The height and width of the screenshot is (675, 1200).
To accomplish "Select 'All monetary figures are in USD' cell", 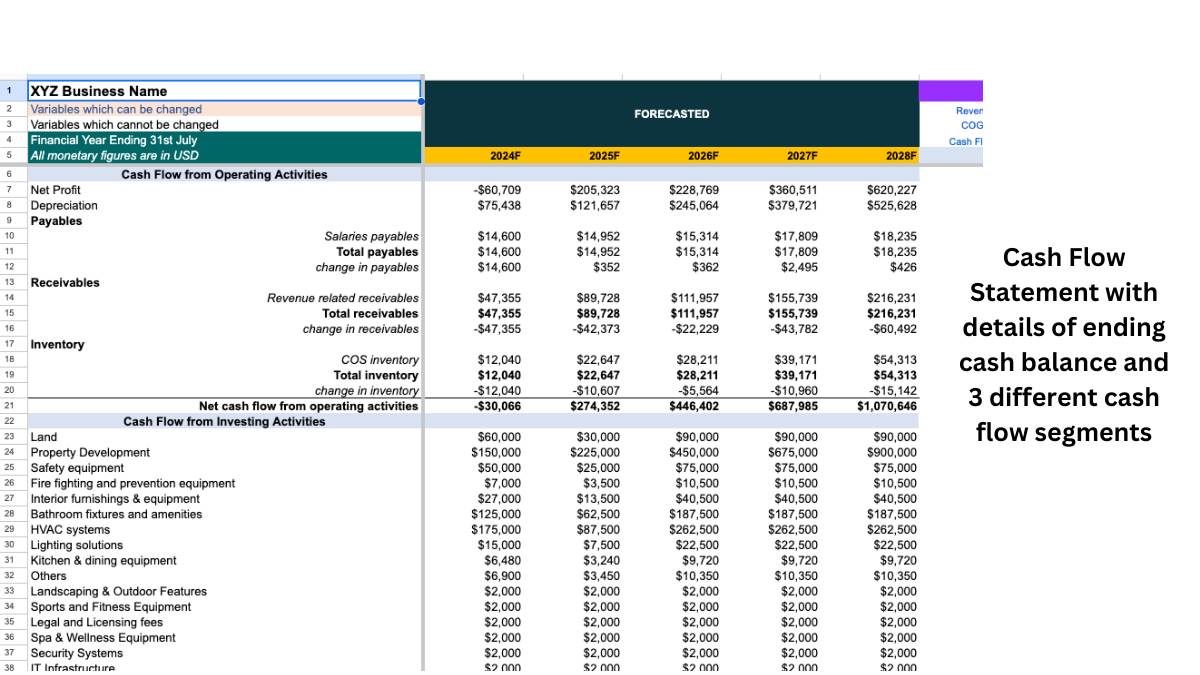I will coord(225,155).
